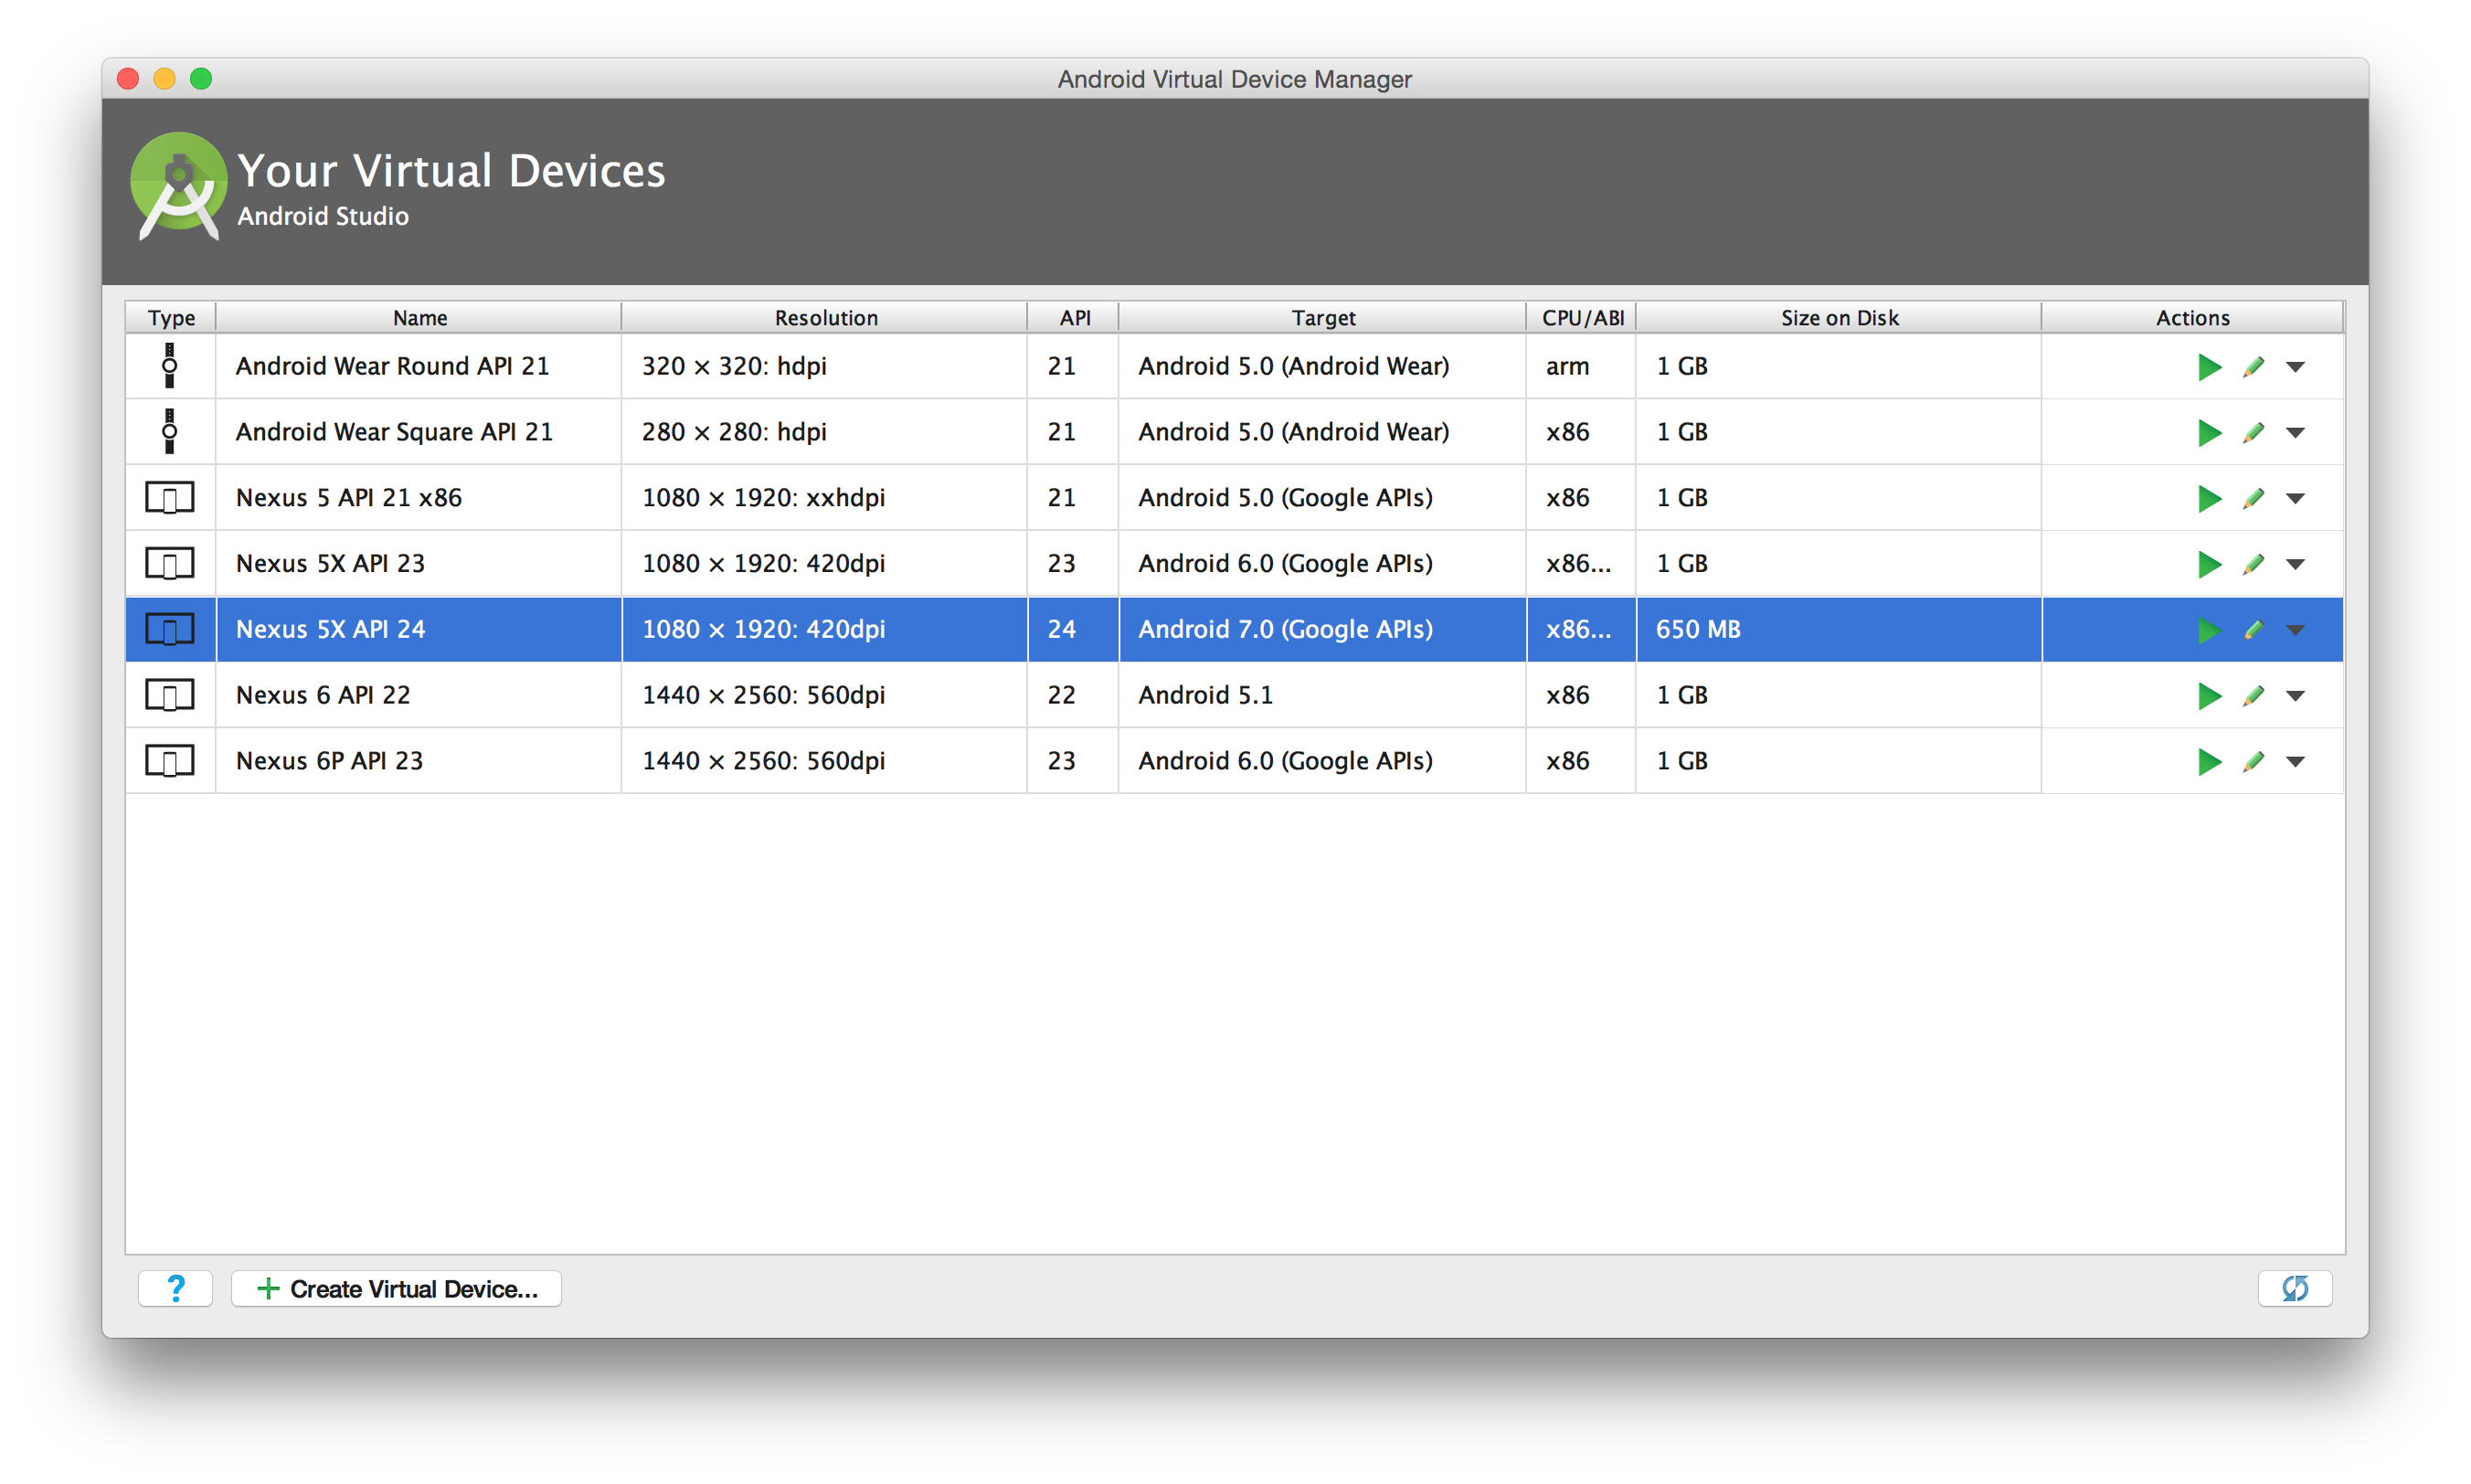This screenshot has width=2471, height=1484.
Task: Show more actions for Nexus 5X API 24
Action: [x=2295, y=630]
